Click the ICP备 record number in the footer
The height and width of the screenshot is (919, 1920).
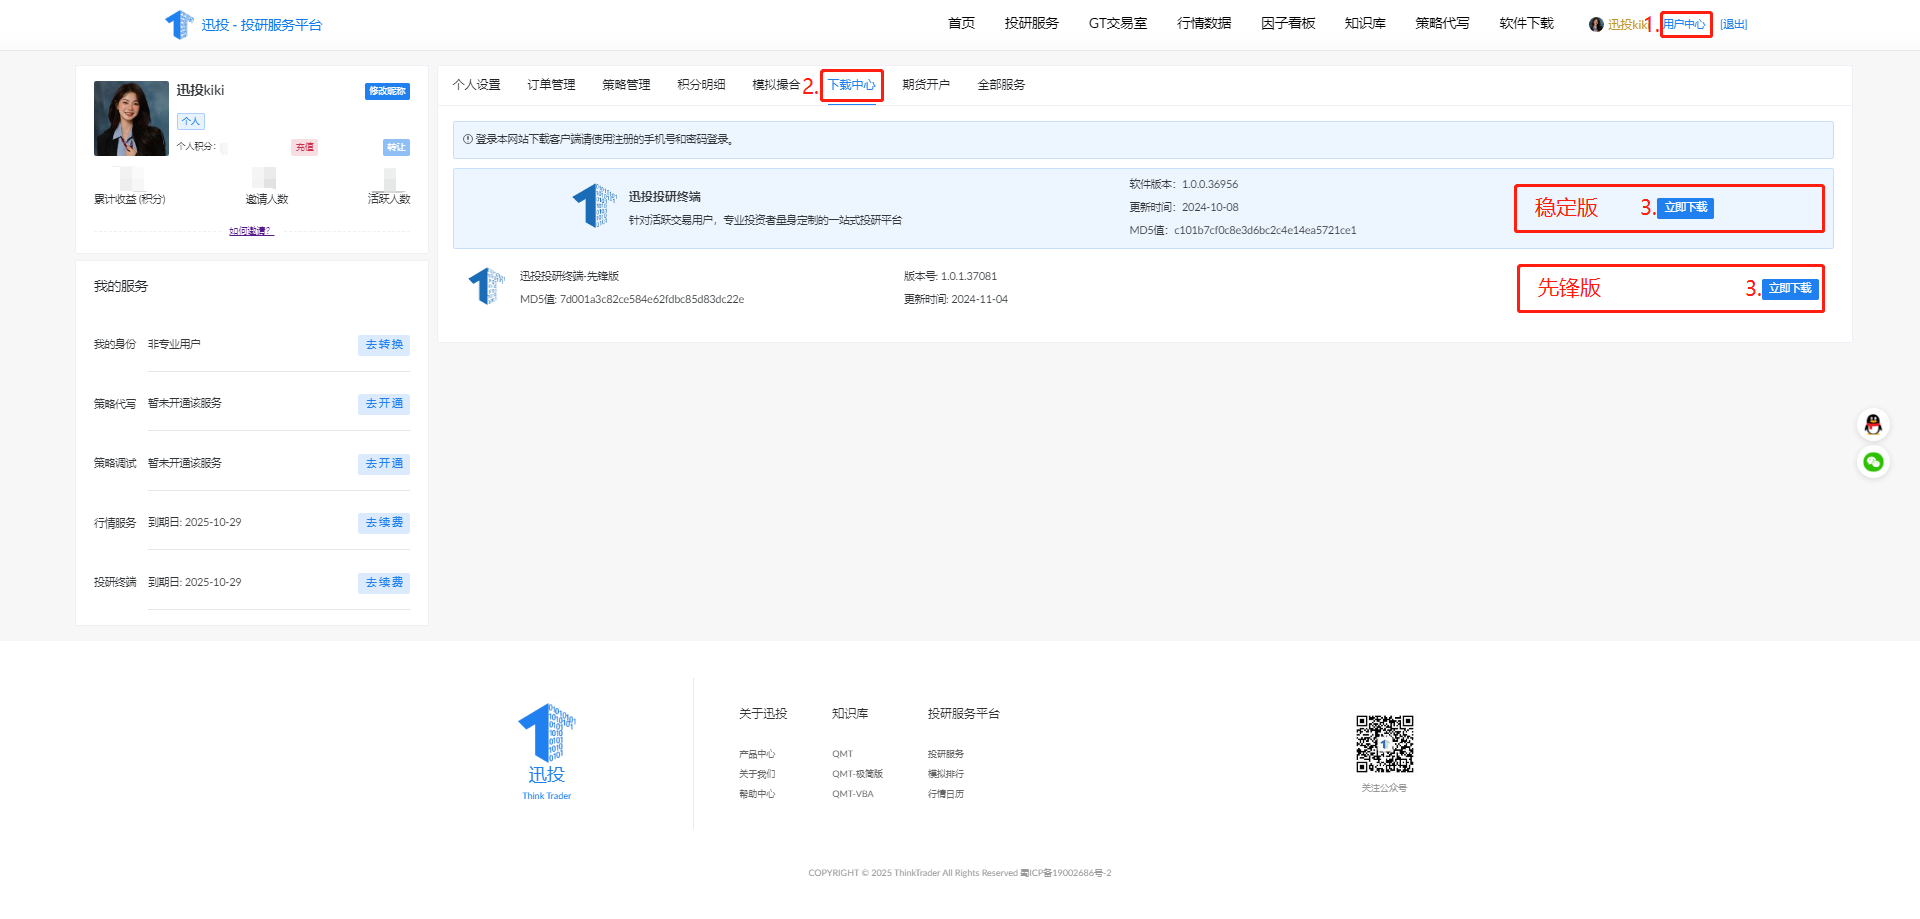[x=1066, y=873]
